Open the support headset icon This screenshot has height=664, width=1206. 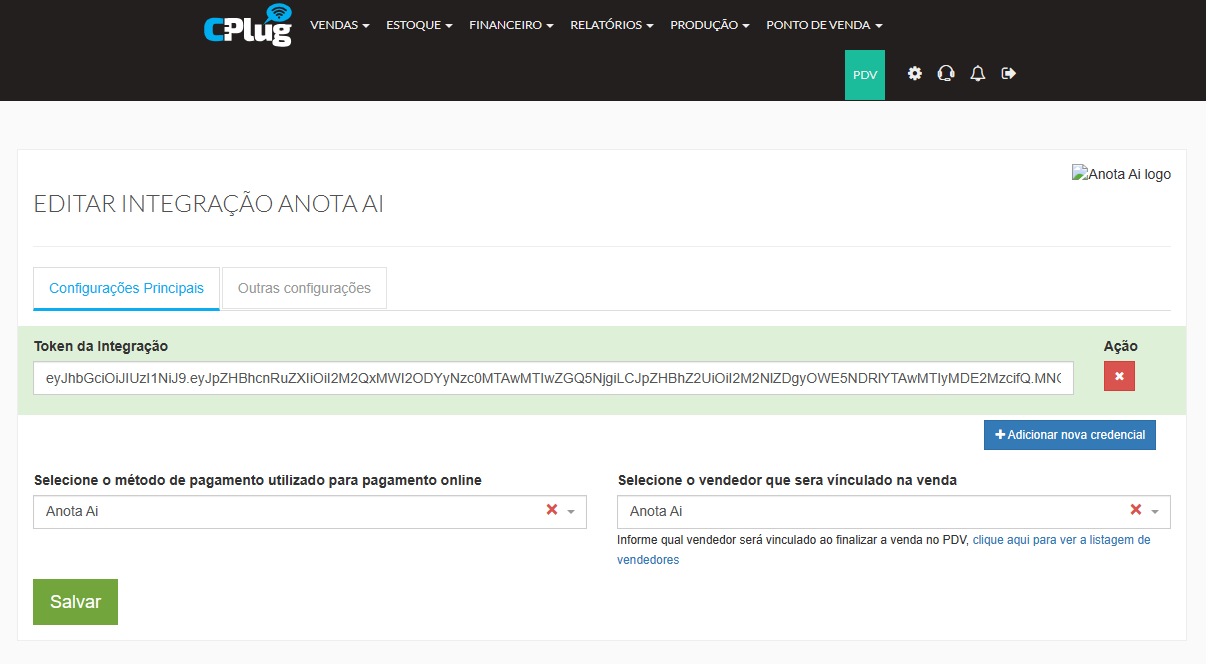point(946,73)
